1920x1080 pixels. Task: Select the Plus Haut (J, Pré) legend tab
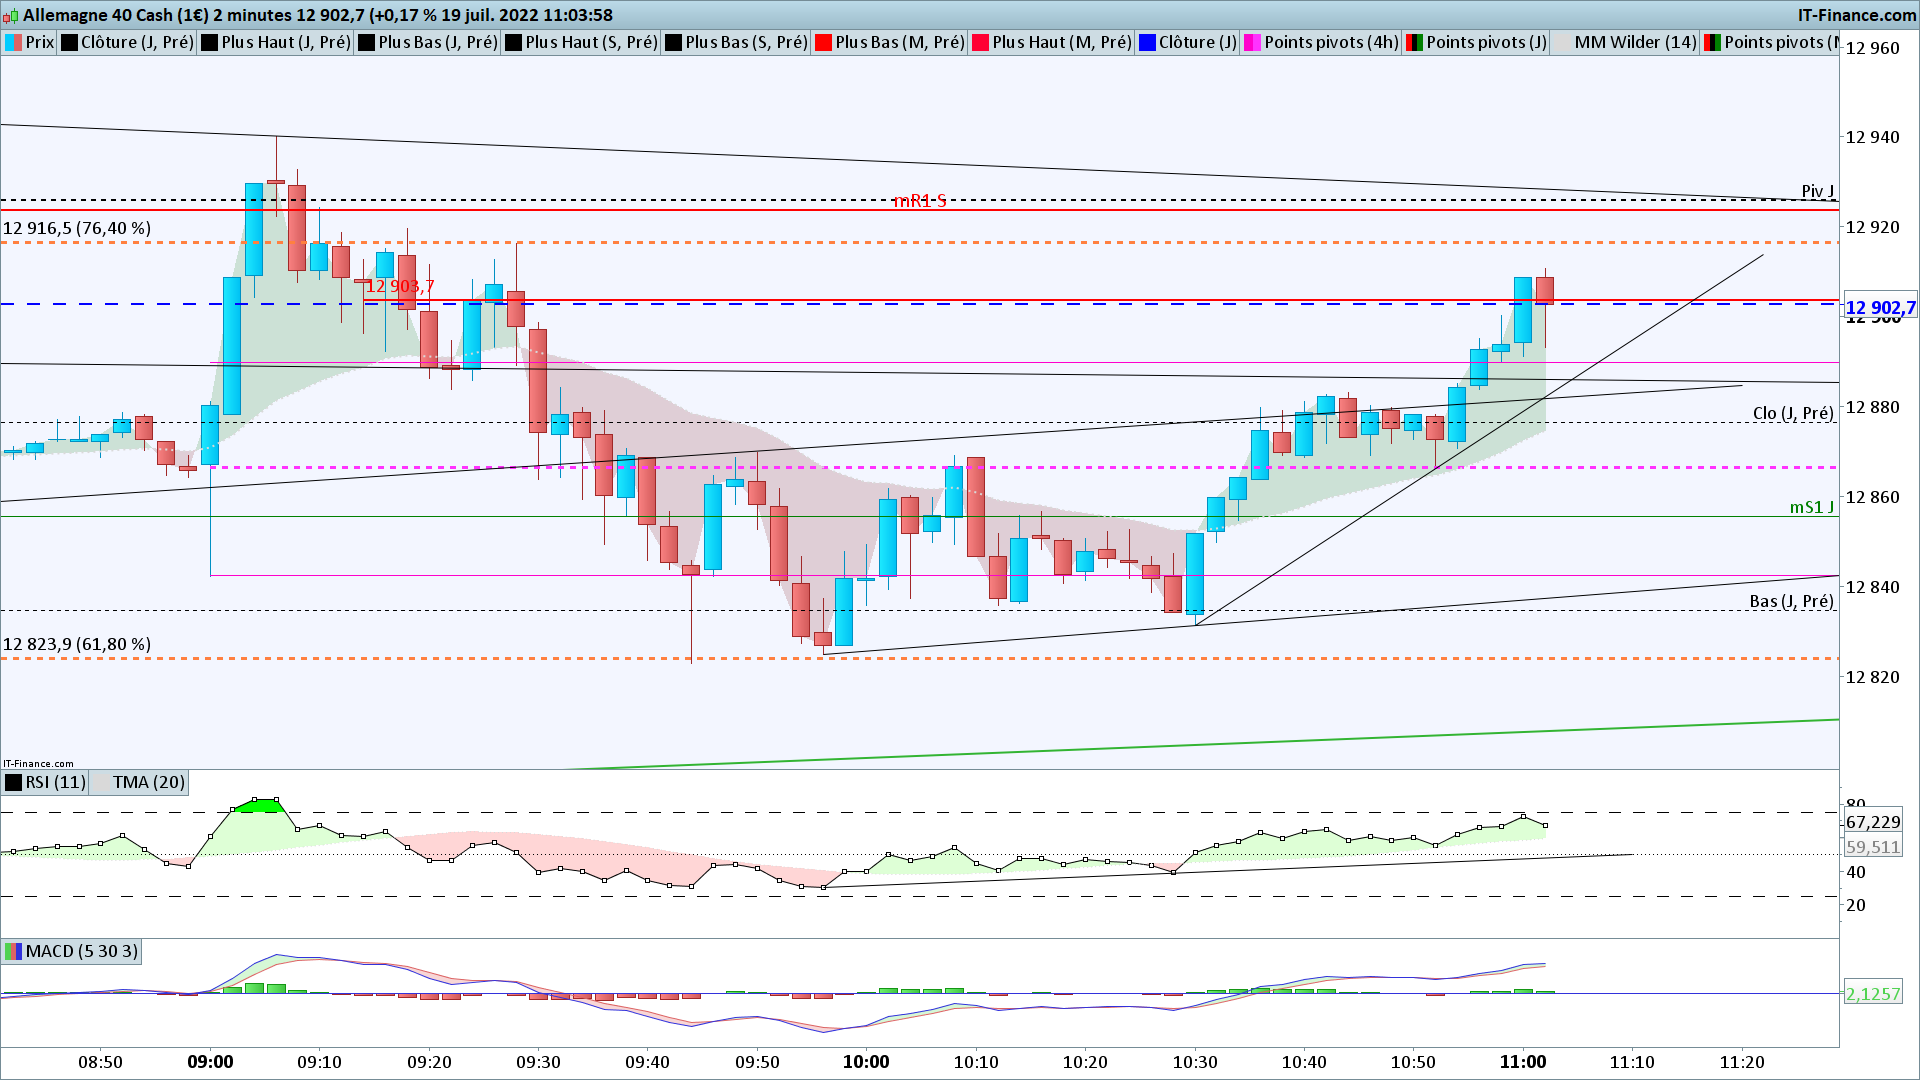[285, 42]
